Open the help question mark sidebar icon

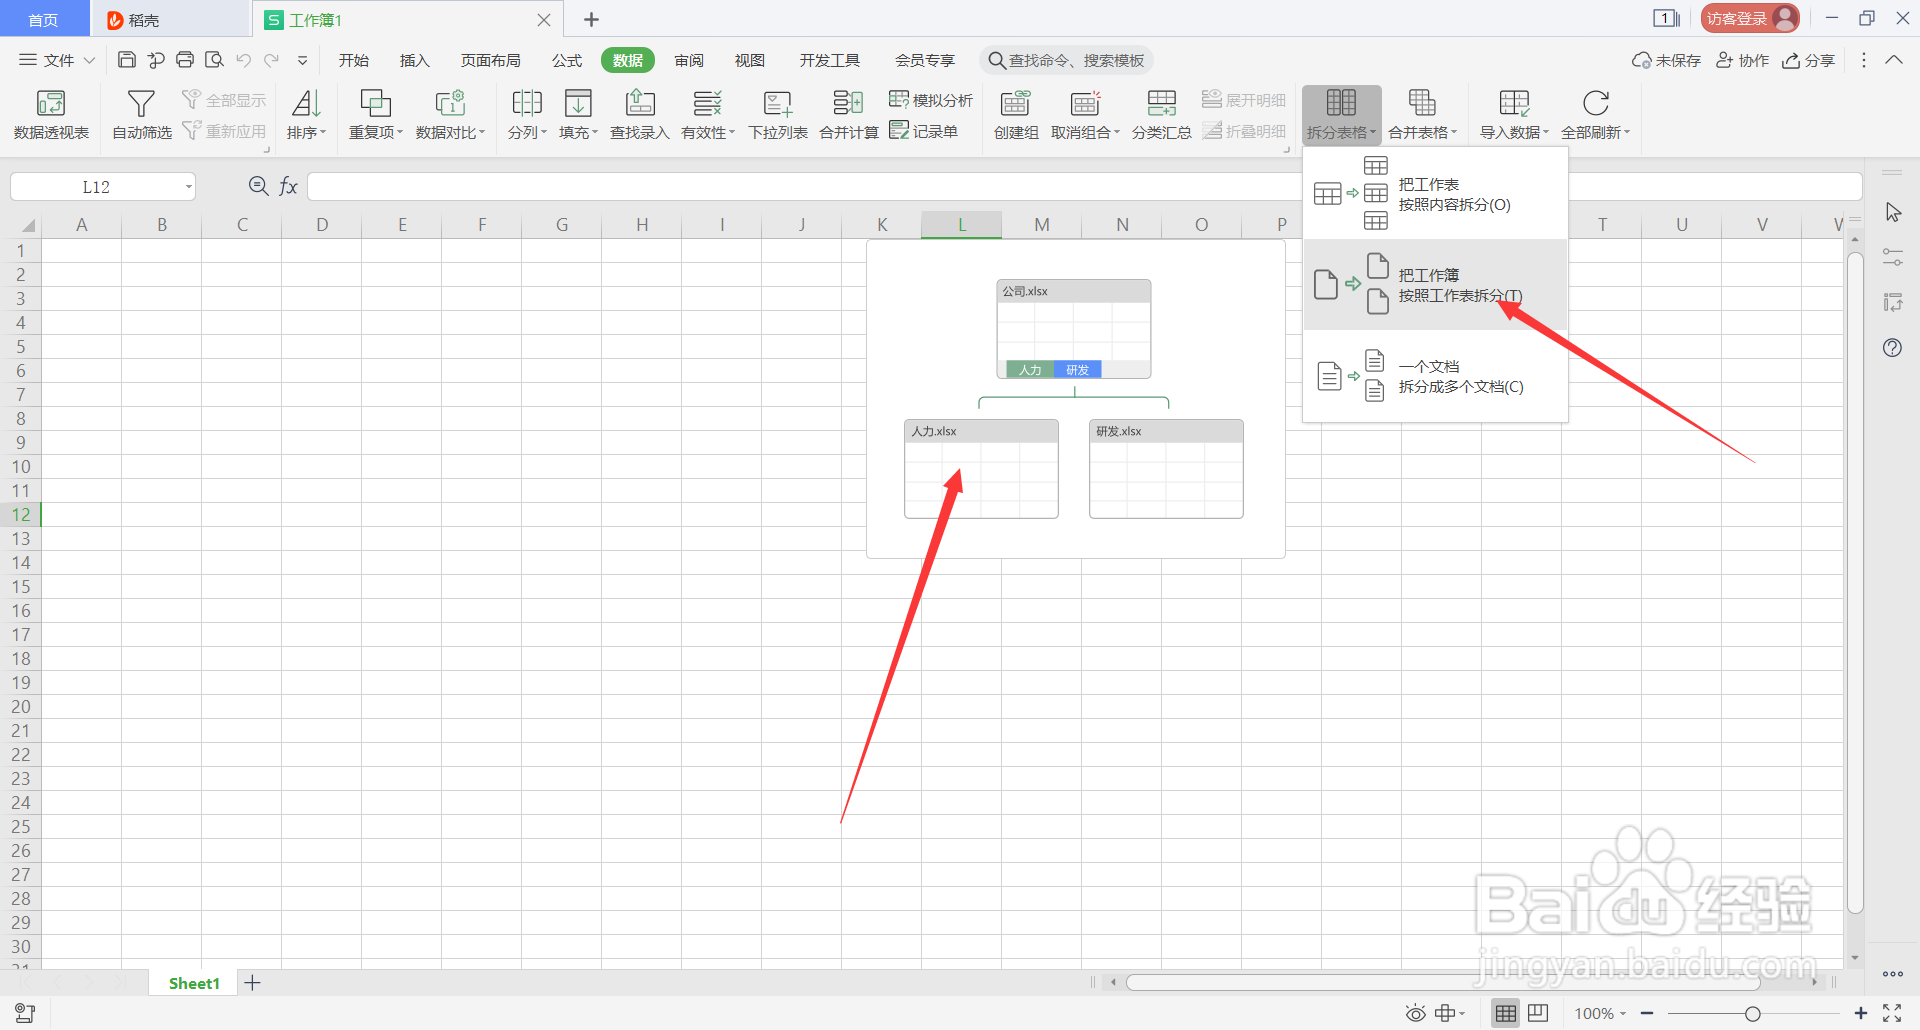(x=1892, y=348)
